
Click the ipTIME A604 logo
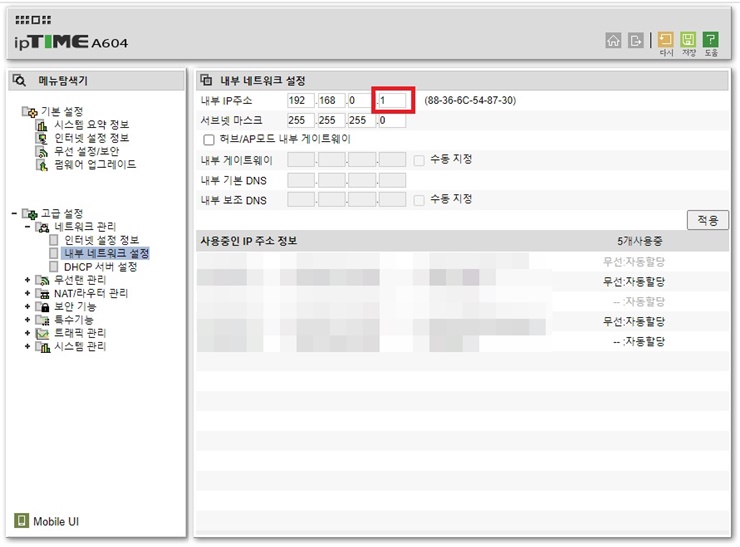click(x=71, y=42)
